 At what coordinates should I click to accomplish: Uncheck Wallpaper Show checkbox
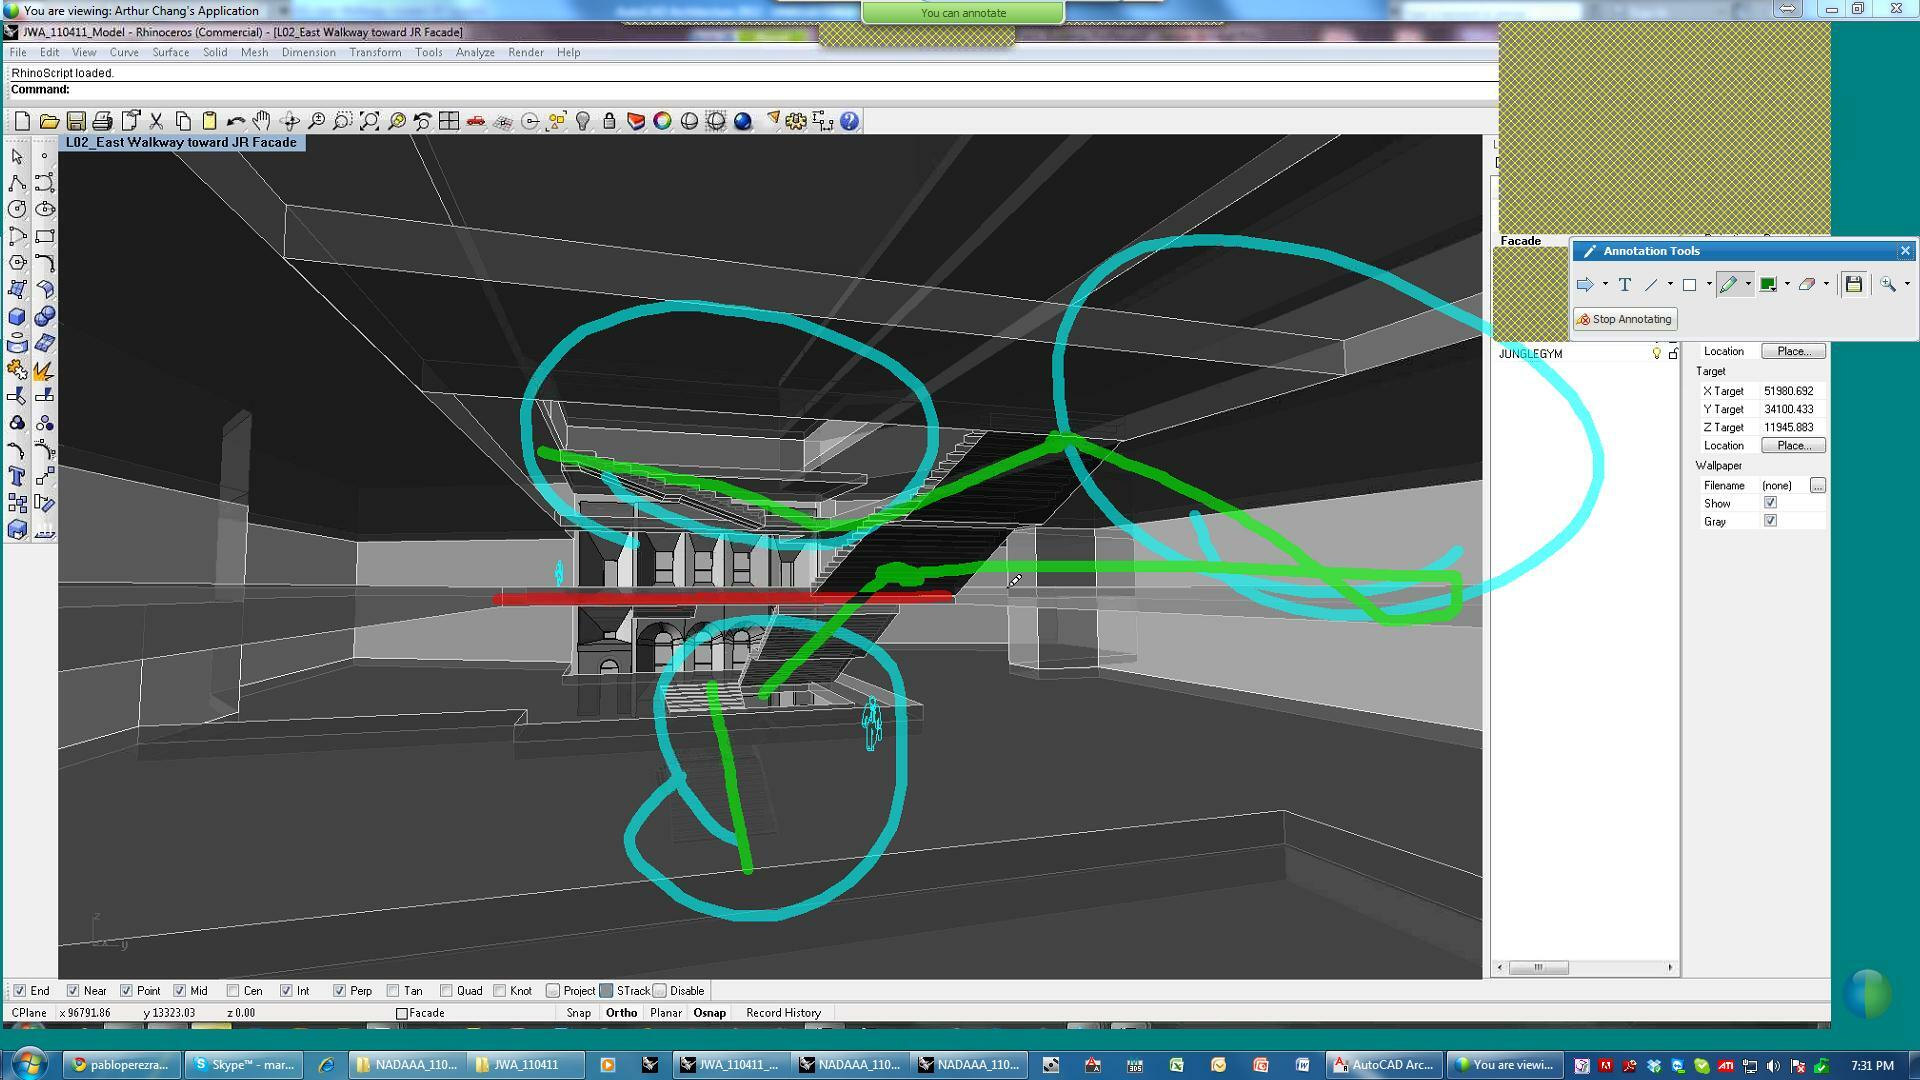(x=1770, y=503)
